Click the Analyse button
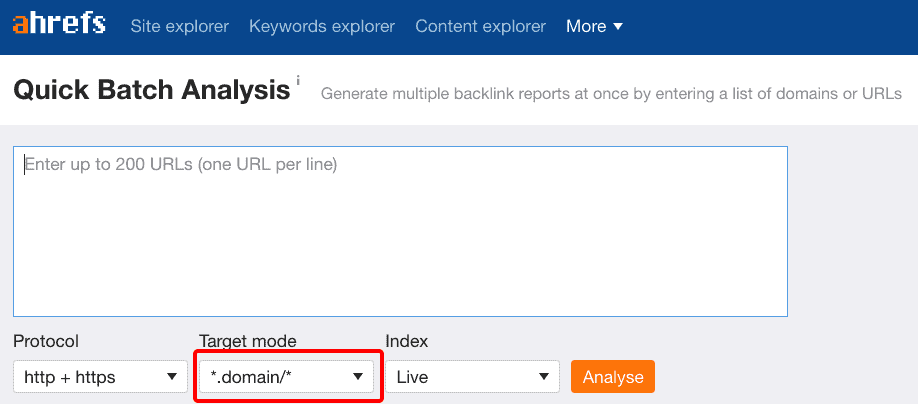The height and width of the screenshot is (404, 918). [x=613, y=376]
